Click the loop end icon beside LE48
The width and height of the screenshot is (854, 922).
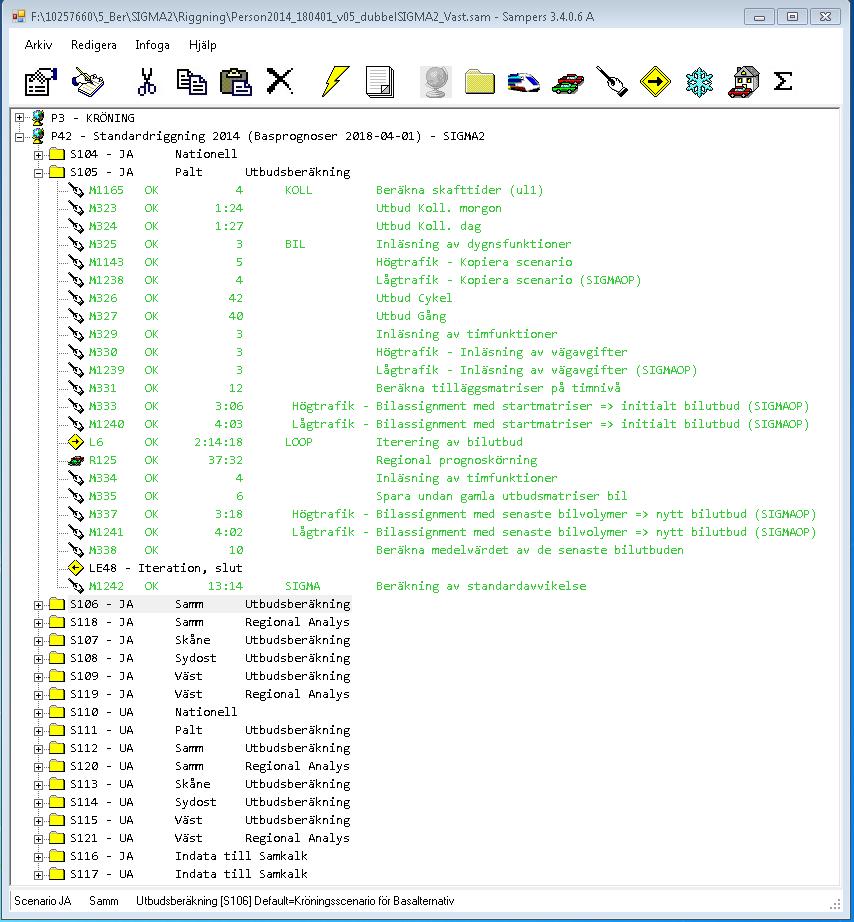(76, 568)
